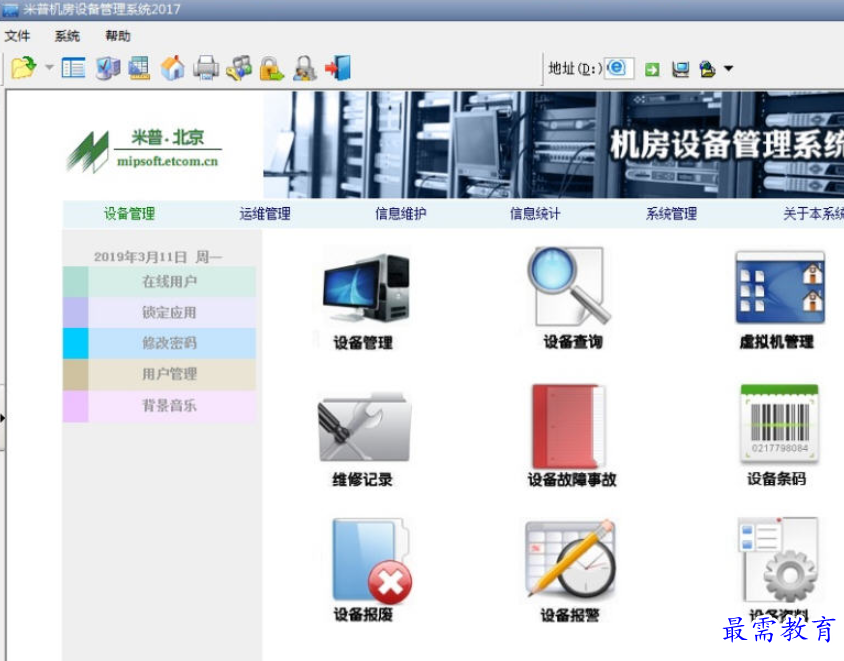This screenshot has width=844, height=661.
Task: Click the 设备报废 label text
Action: point(363,614)
